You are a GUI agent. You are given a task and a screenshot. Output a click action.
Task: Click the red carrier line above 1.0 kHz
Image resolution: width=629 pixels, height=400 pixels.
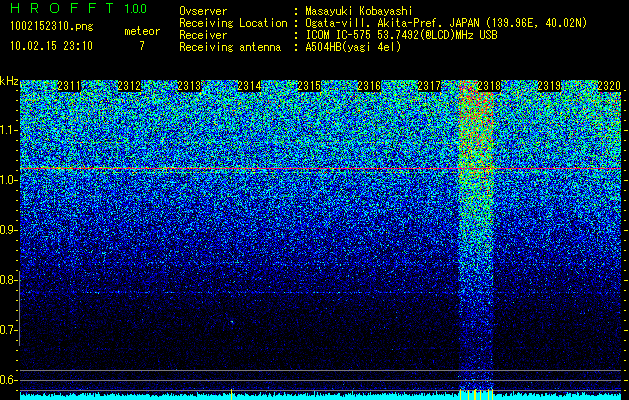320,169
